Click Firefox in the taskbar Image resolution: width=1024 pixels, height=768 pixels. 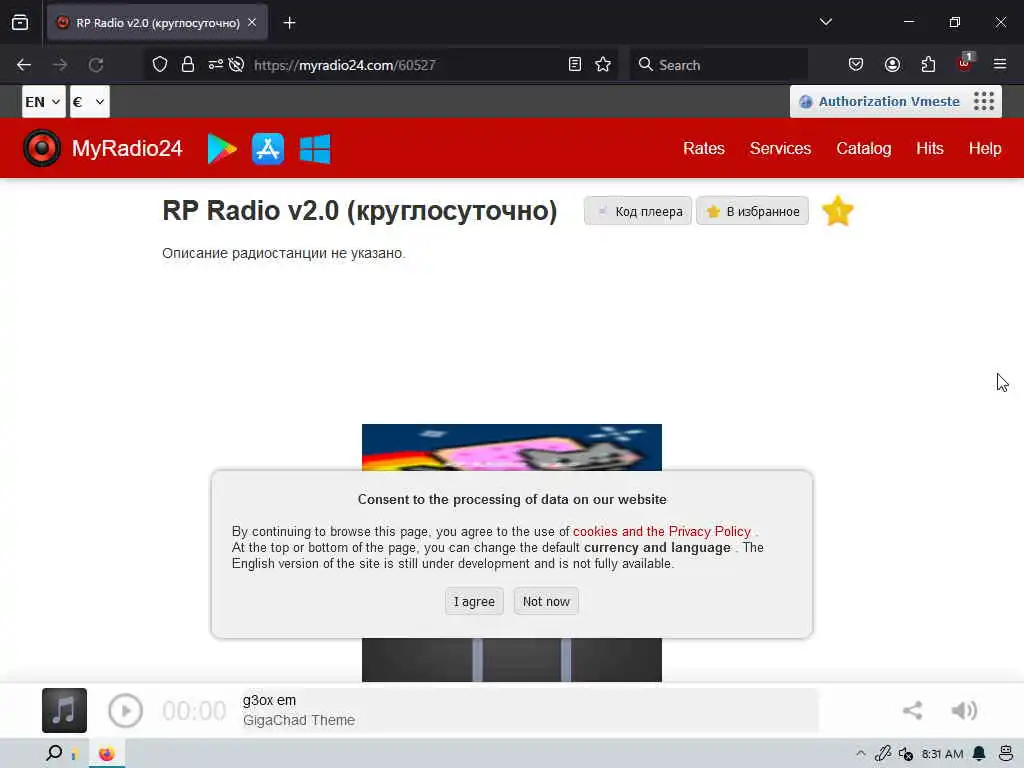point(106,754)
